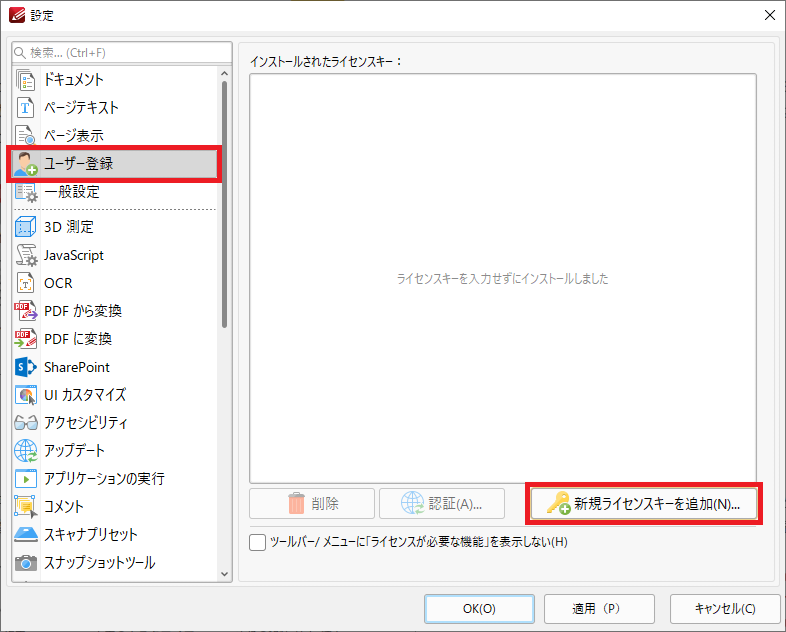Click the OCR icon

(26, 283)
